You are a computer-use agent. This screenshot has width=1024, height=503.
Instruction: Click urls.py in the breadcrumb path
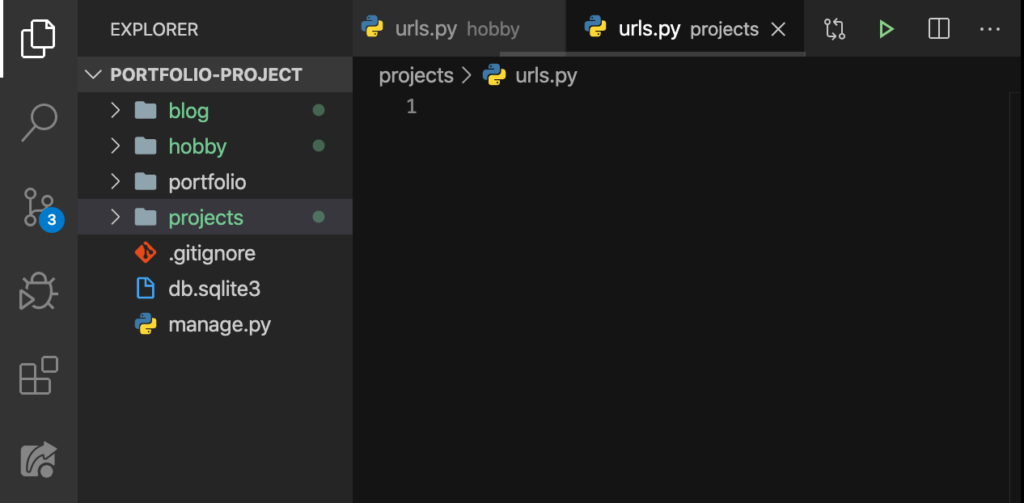click(546, 76)
